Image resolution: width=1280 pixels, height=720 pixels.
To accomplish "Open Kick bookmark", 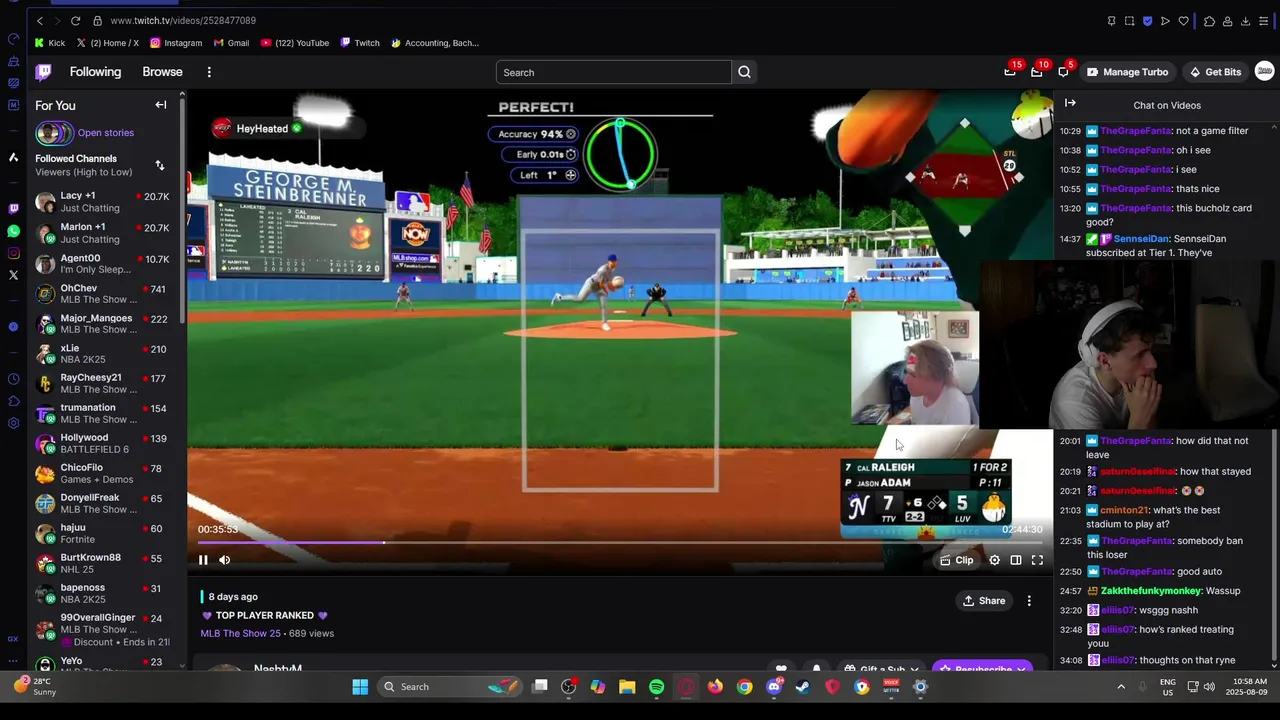I will pyautogui.click(x=50, y=43).
